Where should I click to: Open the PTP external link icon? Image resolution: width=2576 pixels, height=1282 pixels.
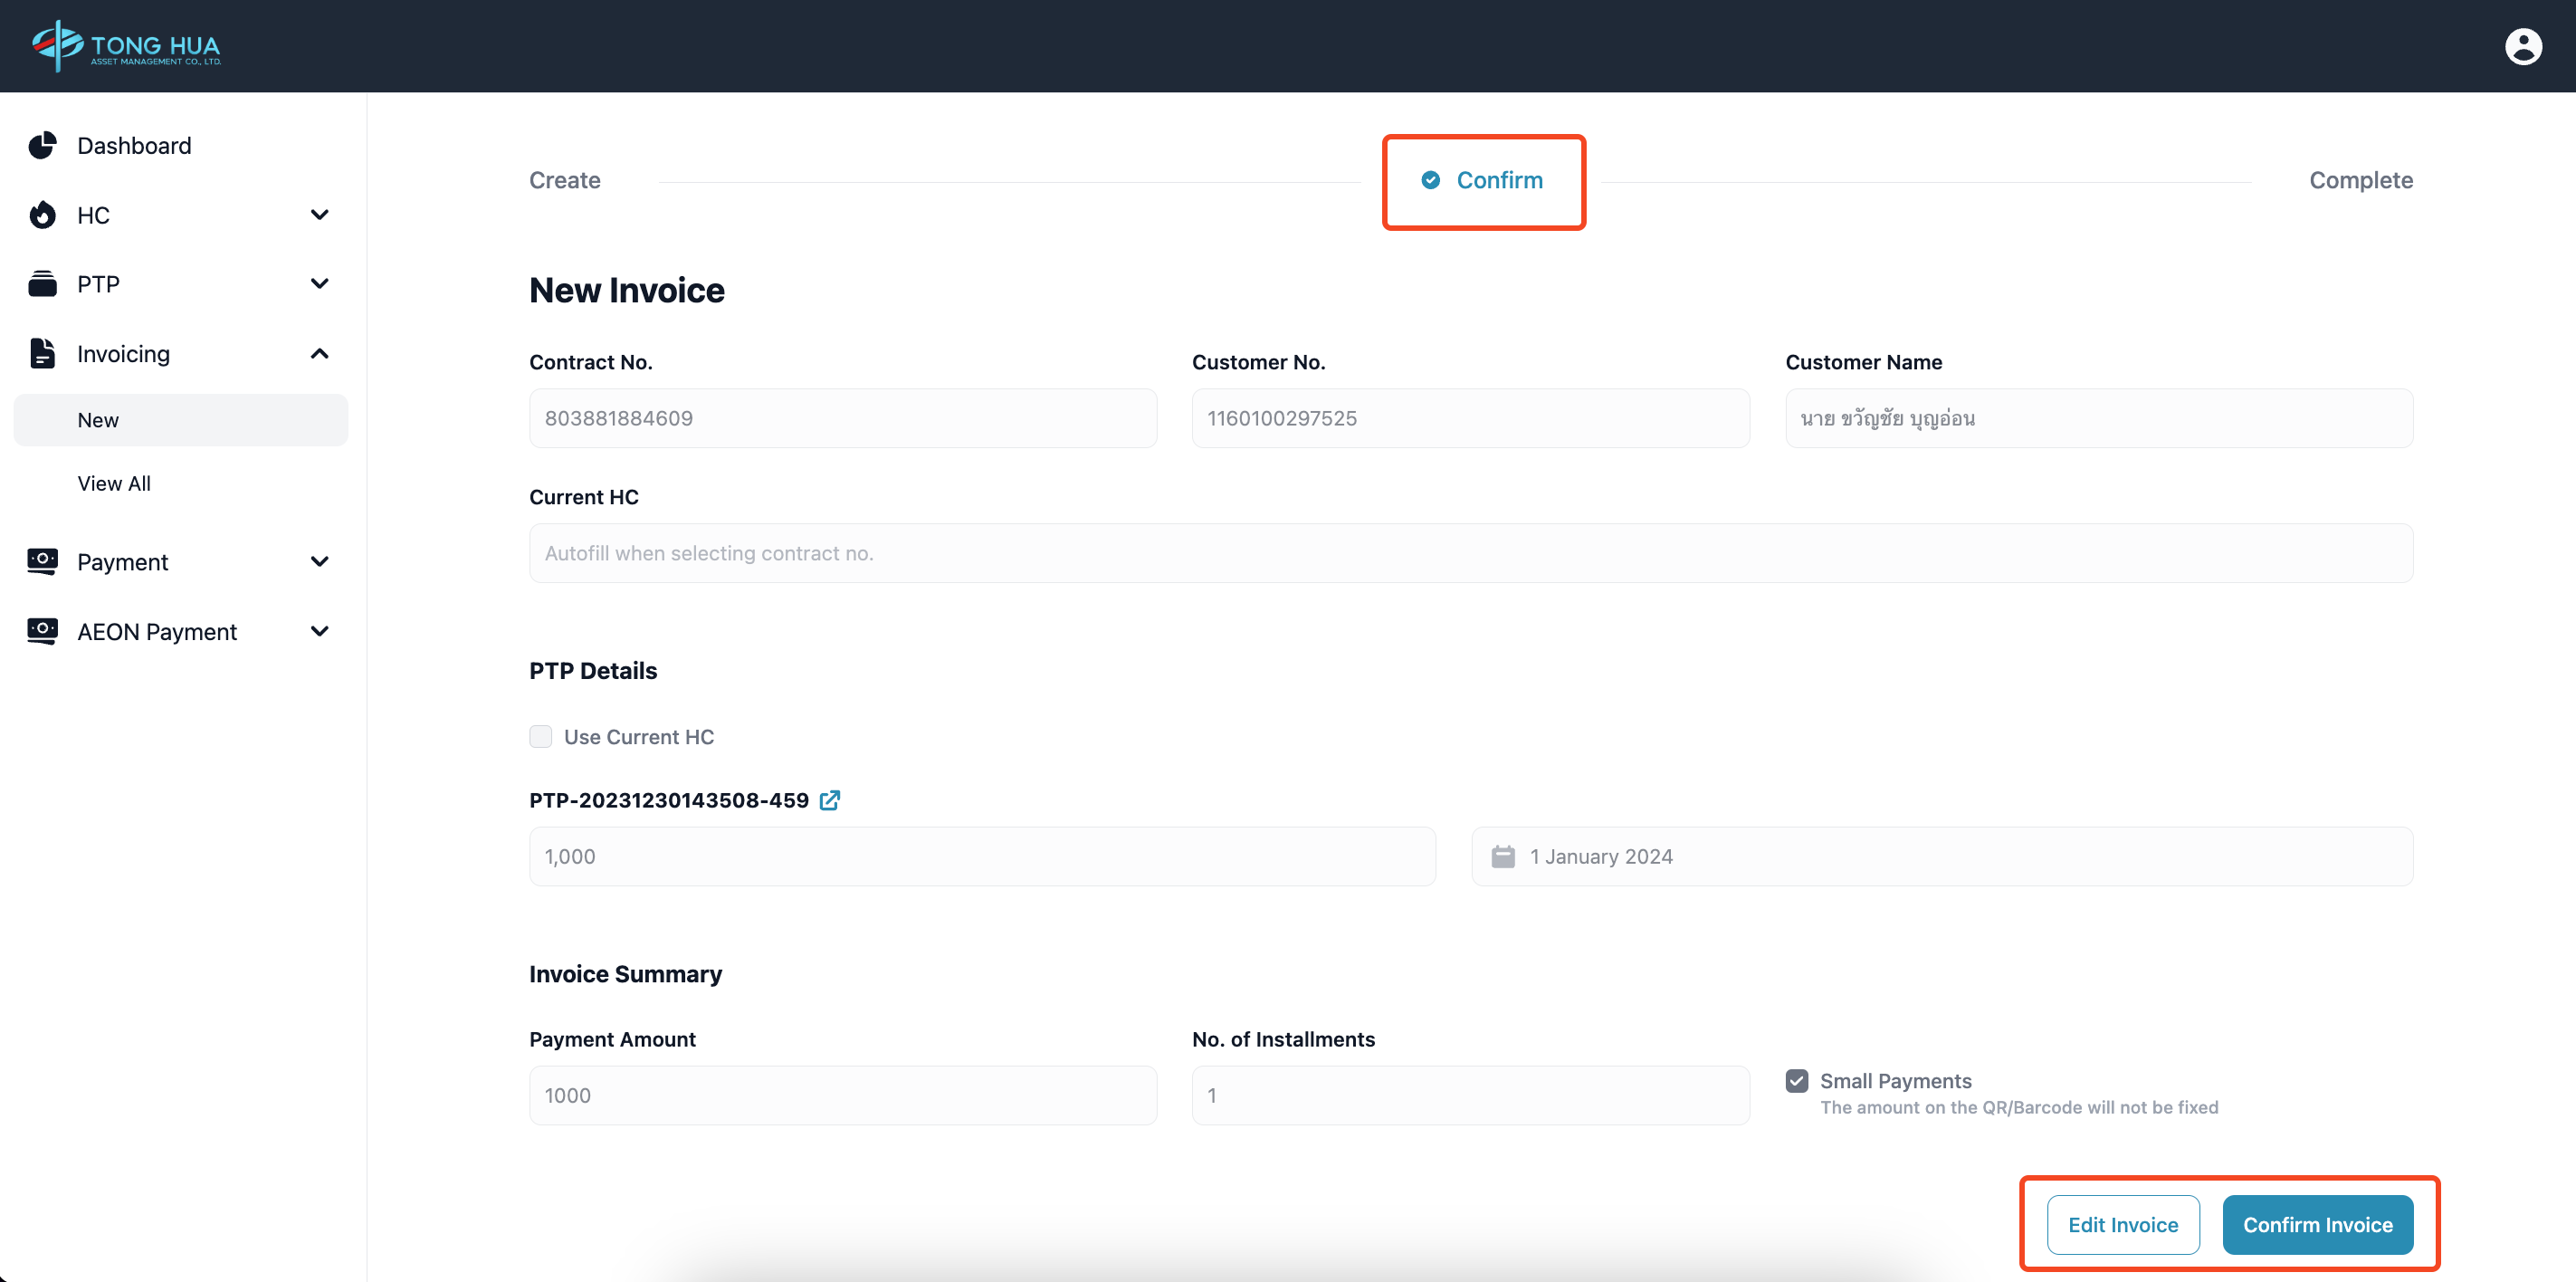(x=829, y=800)
